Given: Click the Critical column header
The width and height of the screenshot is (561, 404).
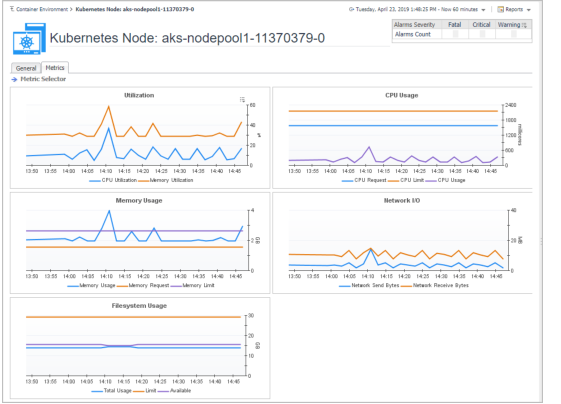Looking at the screenshot, I should pyautogui.click(x=481, y=25).
